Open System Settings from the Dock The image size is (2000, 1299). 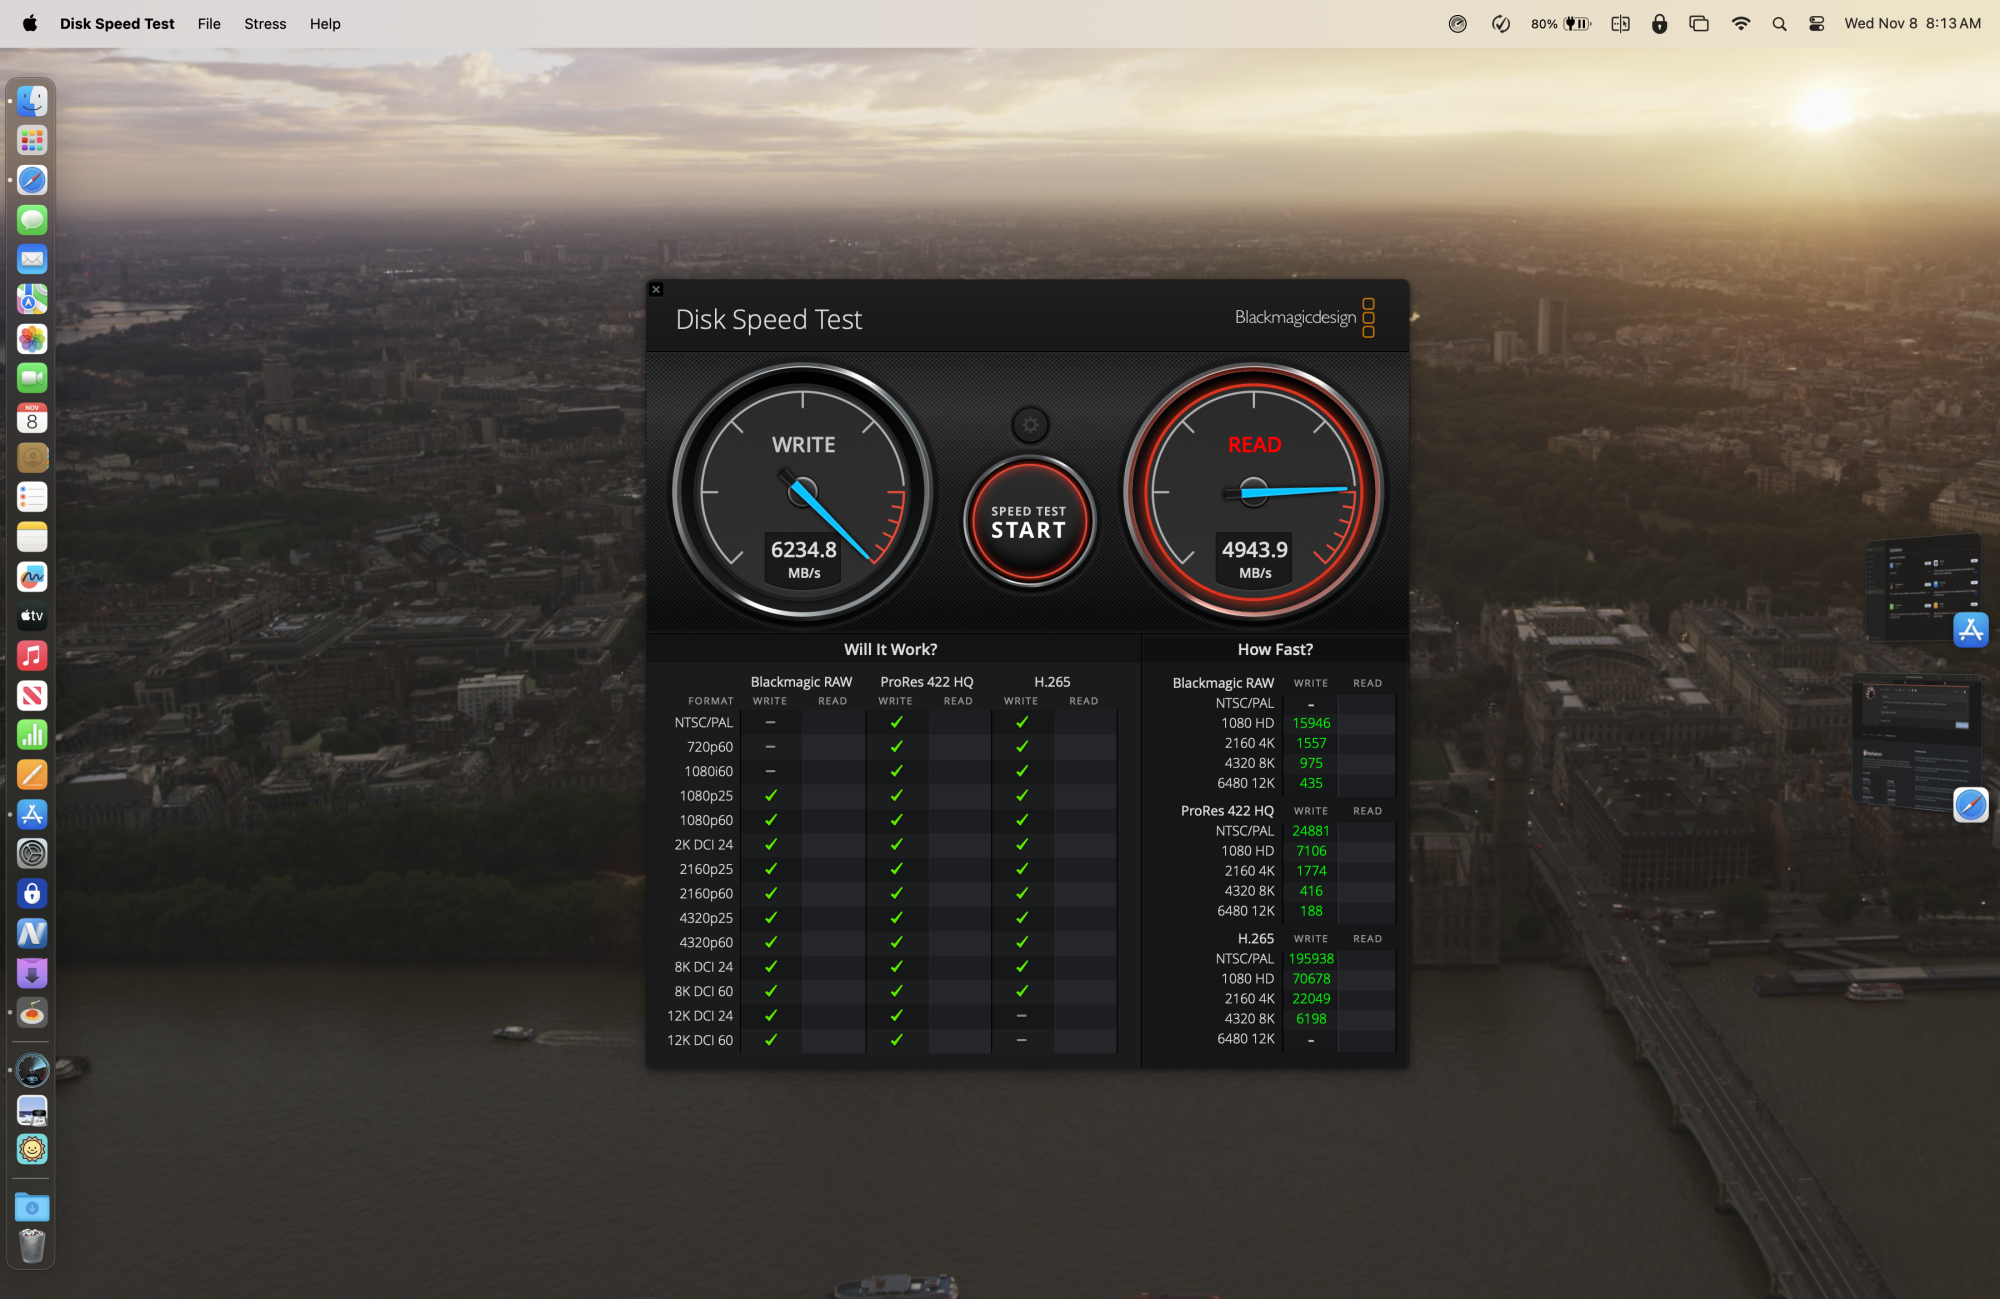32,853
